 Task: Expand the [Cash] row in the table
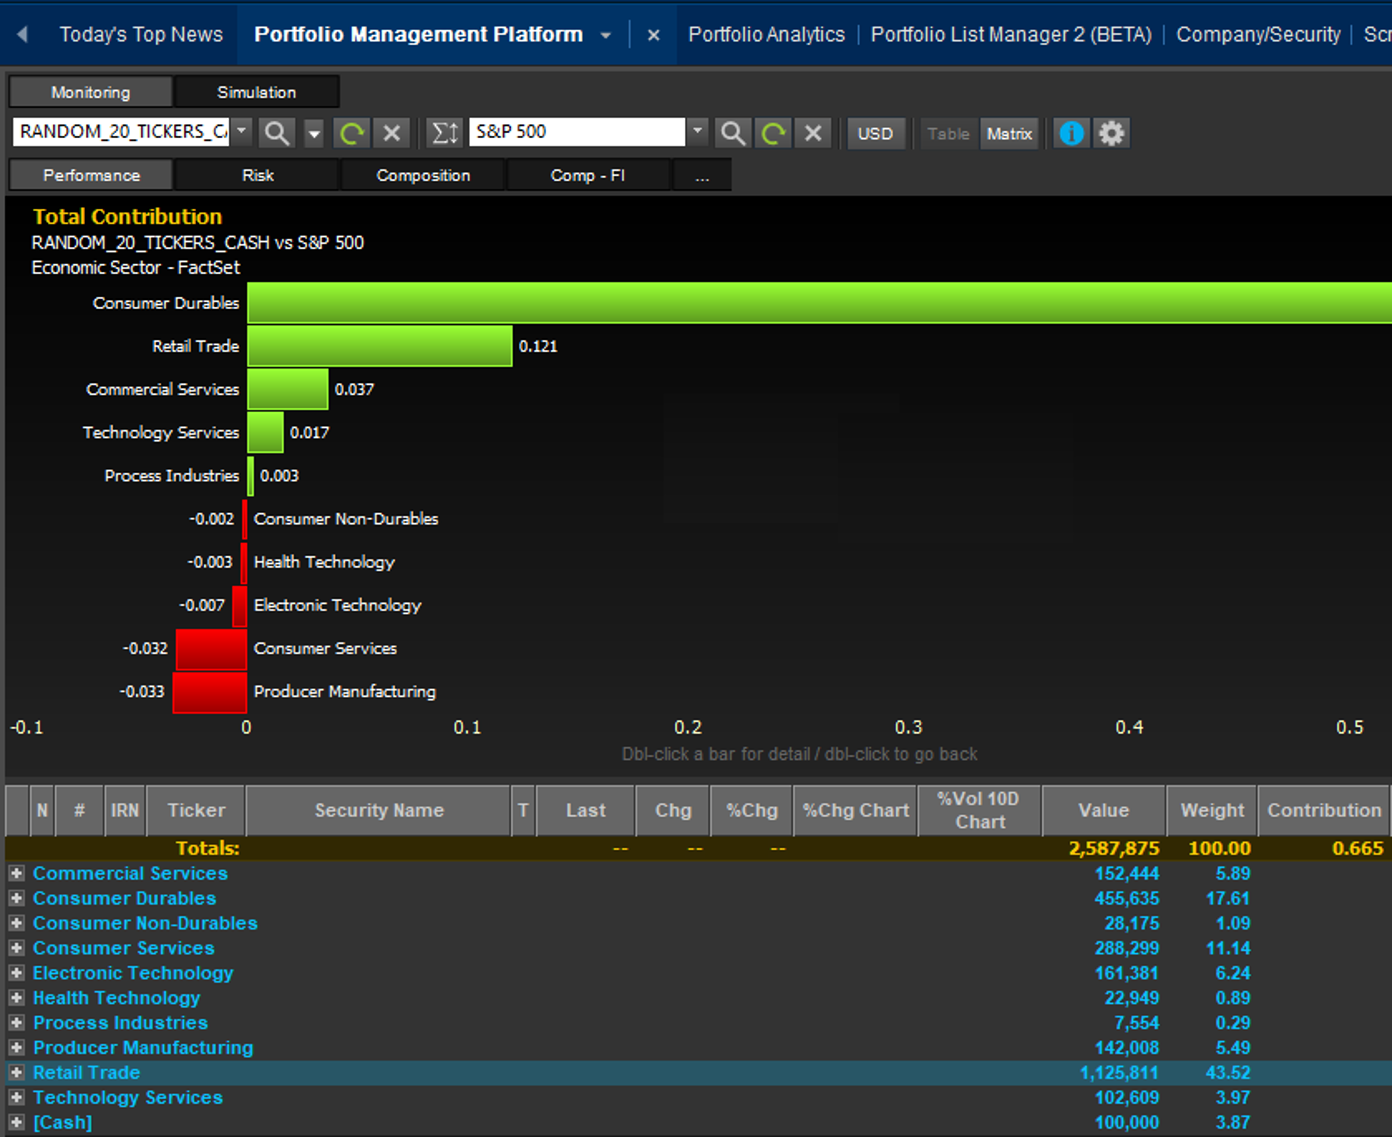tap(16, 1122)
